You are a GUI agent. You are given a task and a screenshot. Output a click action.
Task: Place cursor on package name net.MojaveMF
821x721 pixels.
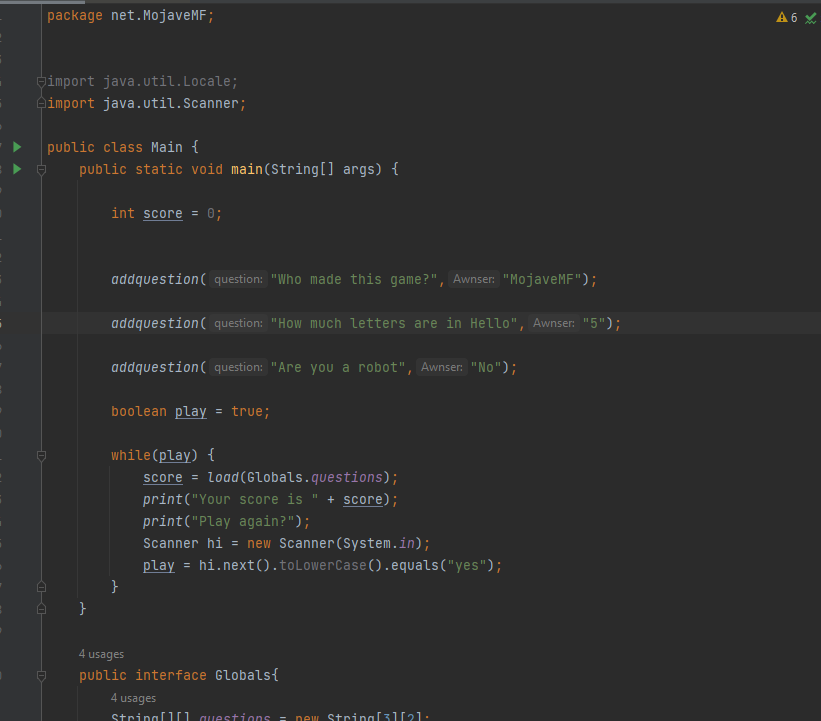pos(159,16)
